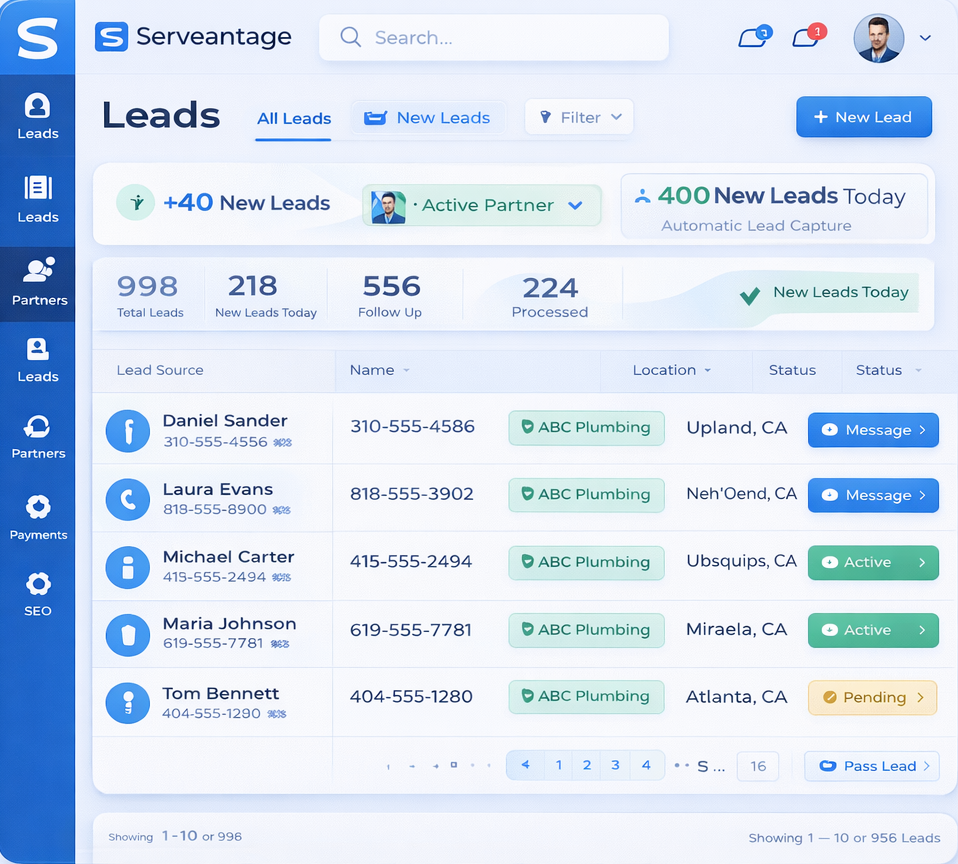
Task: Sort by the Location column header
Action: coord(671,370)
